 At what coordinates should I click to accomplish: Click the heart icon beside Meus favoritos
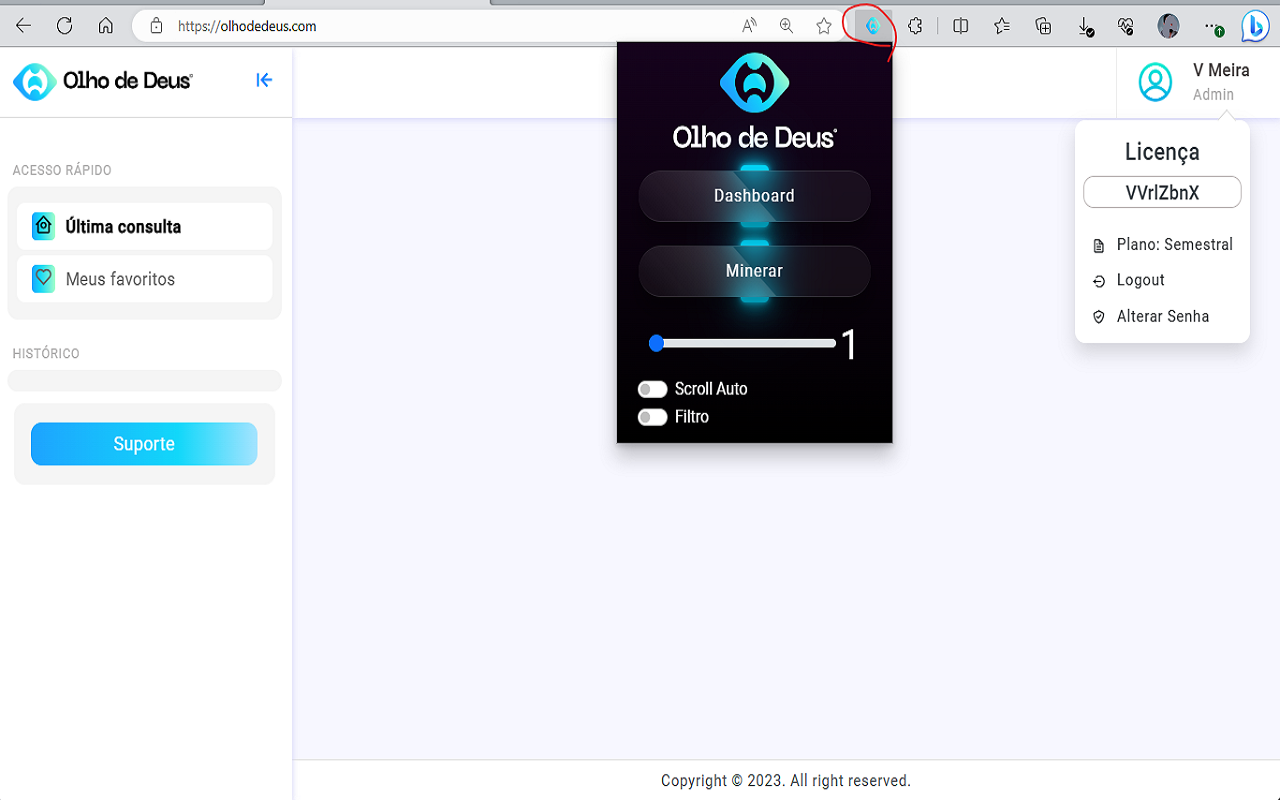(x=43, y=279)
